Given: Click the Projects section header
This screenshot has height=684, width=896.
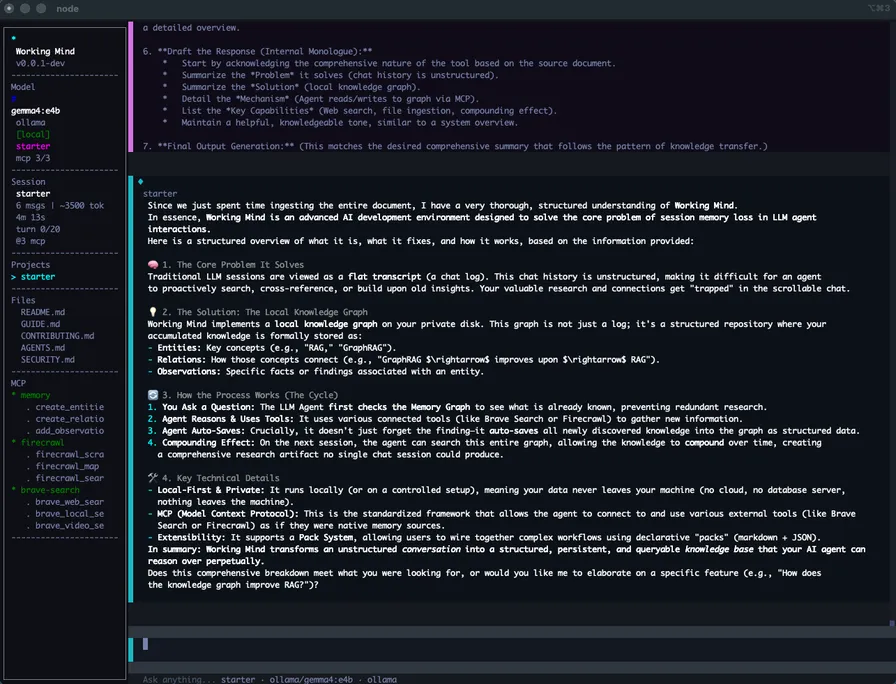Looking at the screenshot, I should pyautogui.click(x=30, y=265).
